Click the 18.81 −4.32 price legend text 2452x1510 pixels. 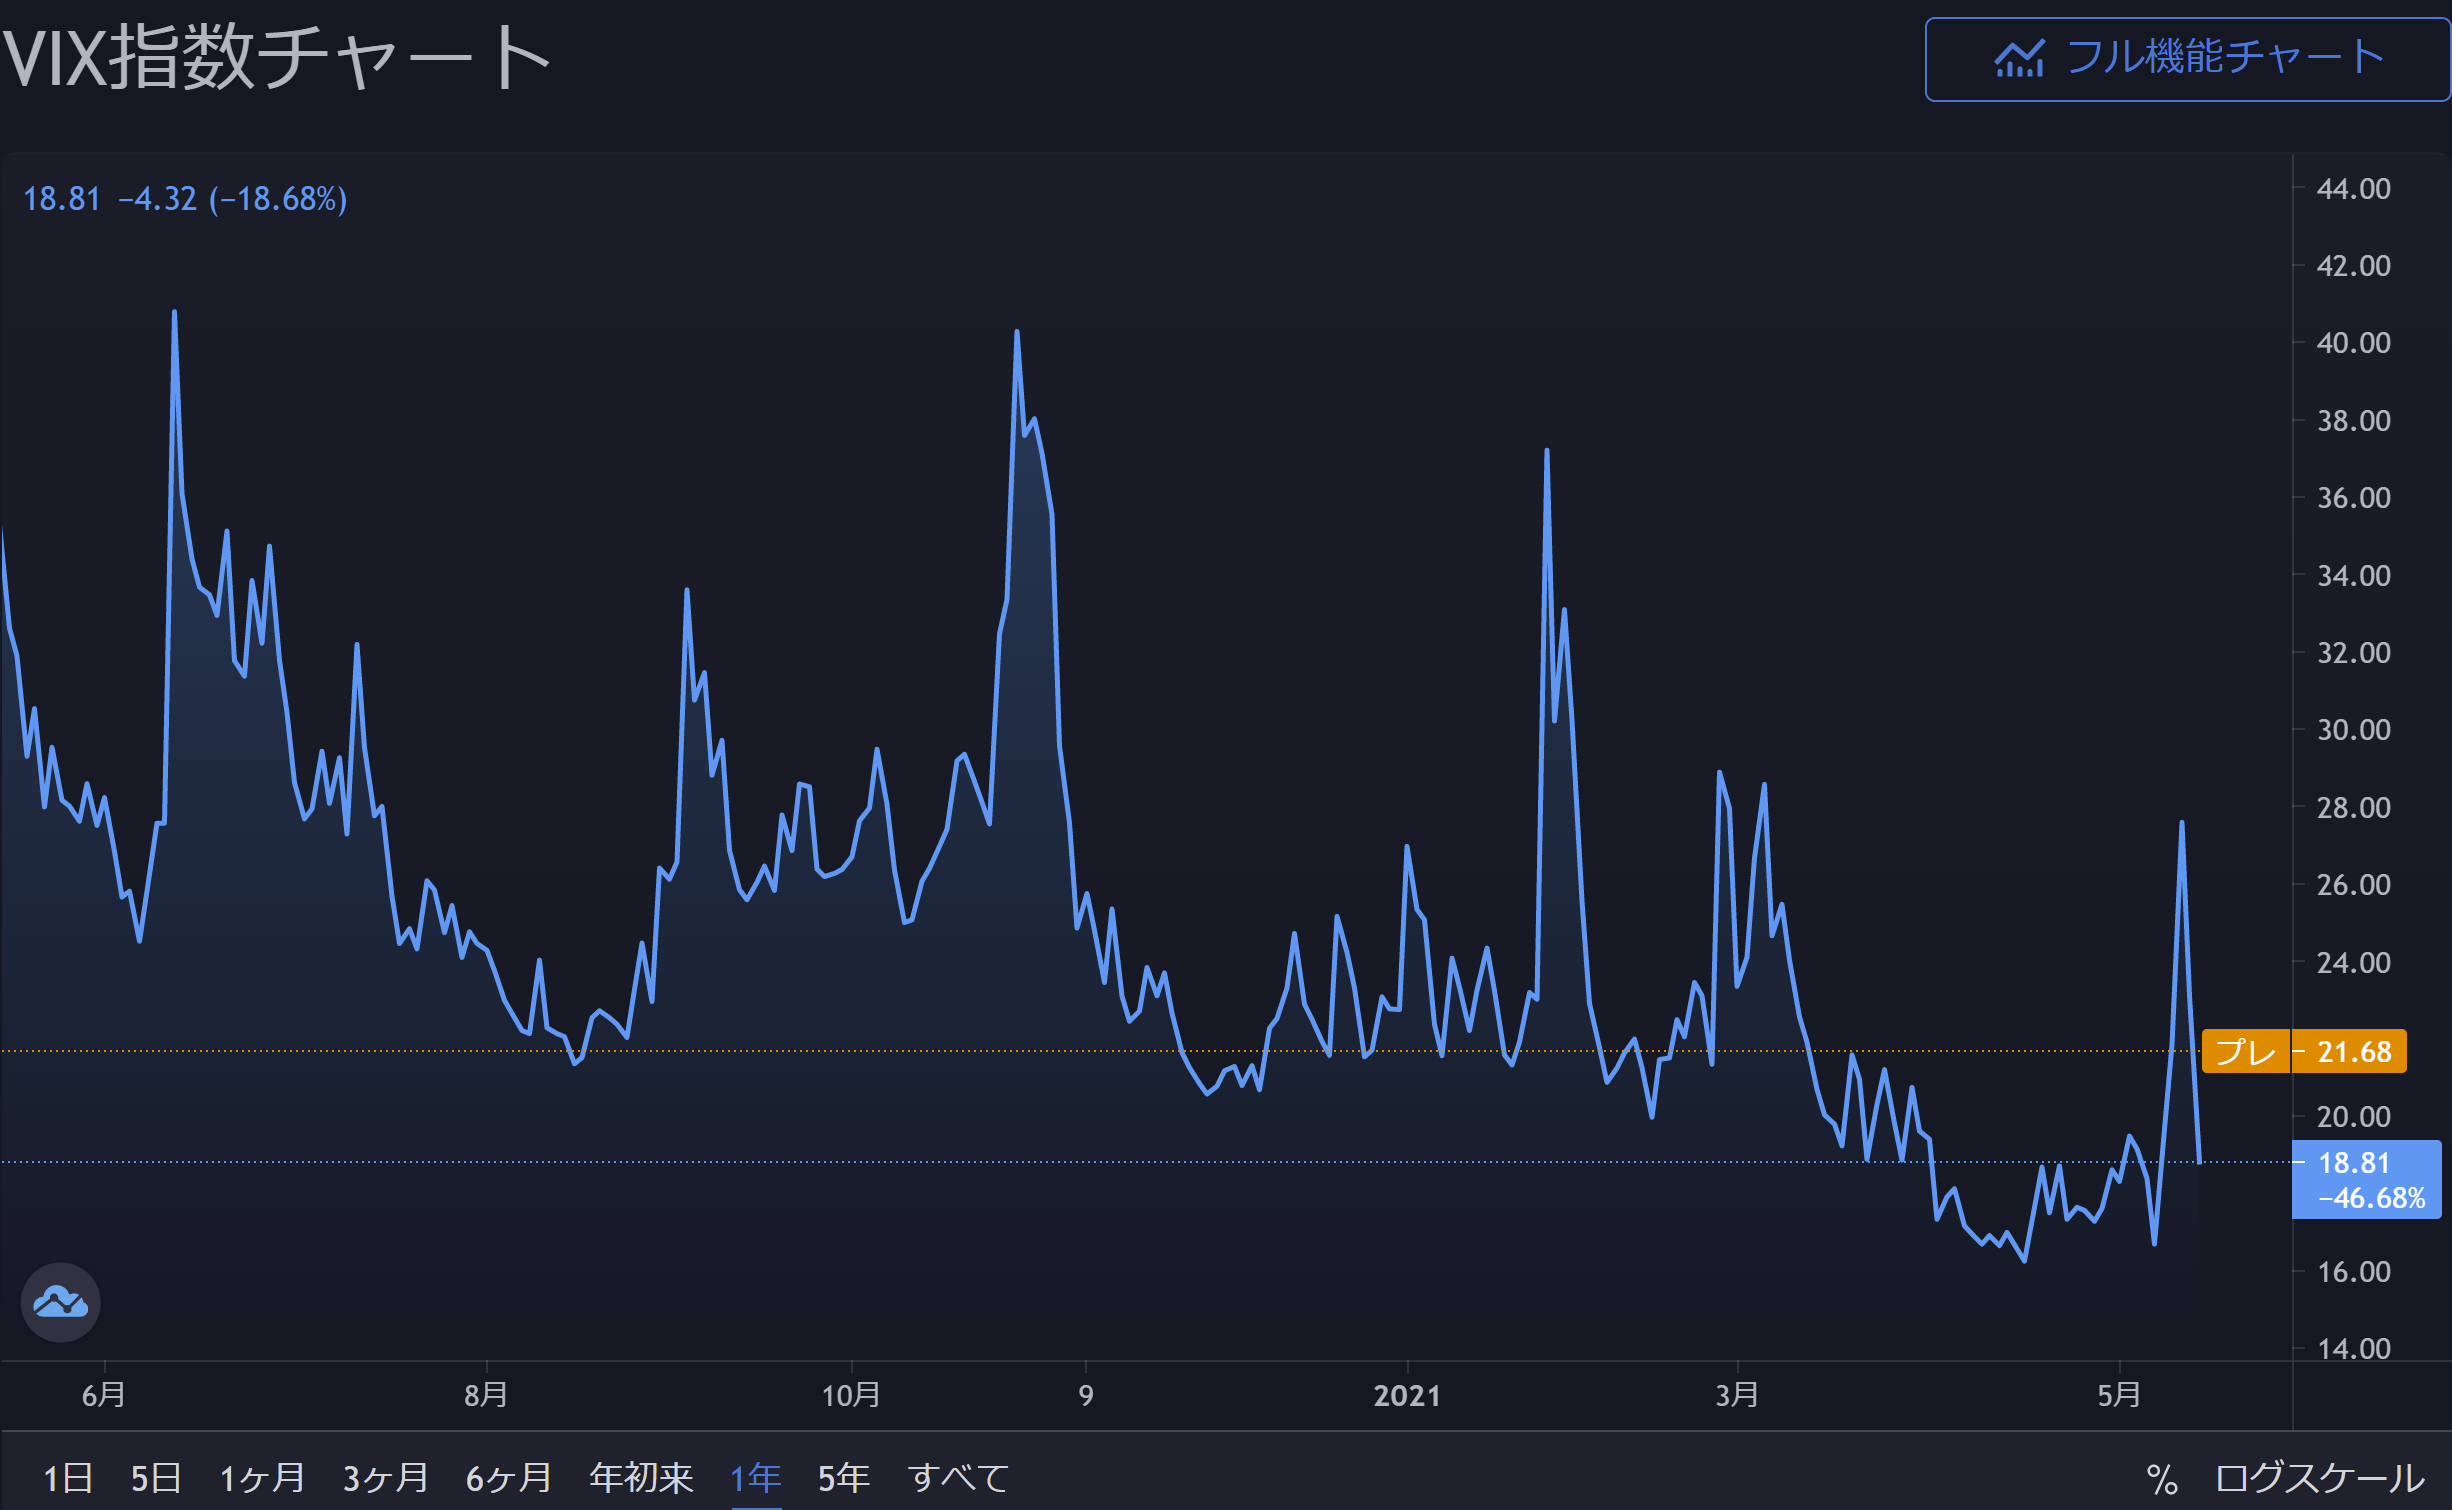[x=185, y=199]
